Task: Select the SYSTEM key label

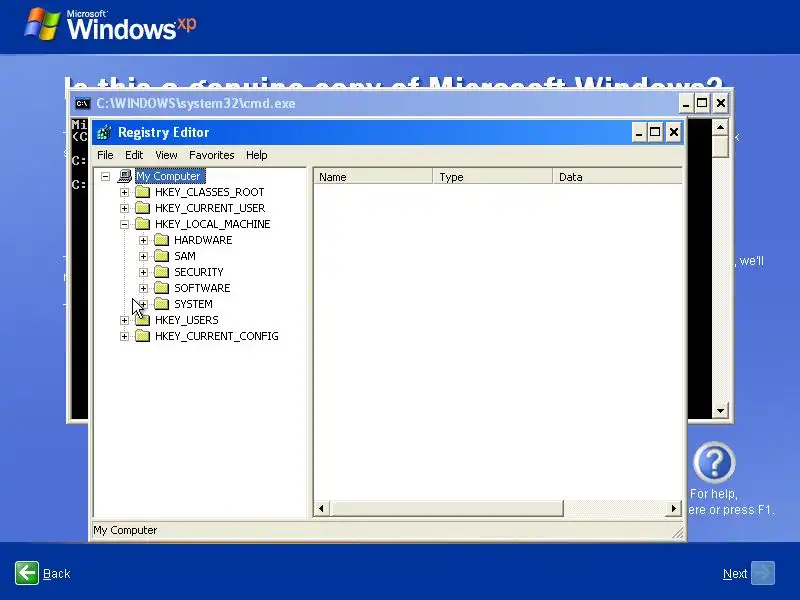Action: coord(193,304)
